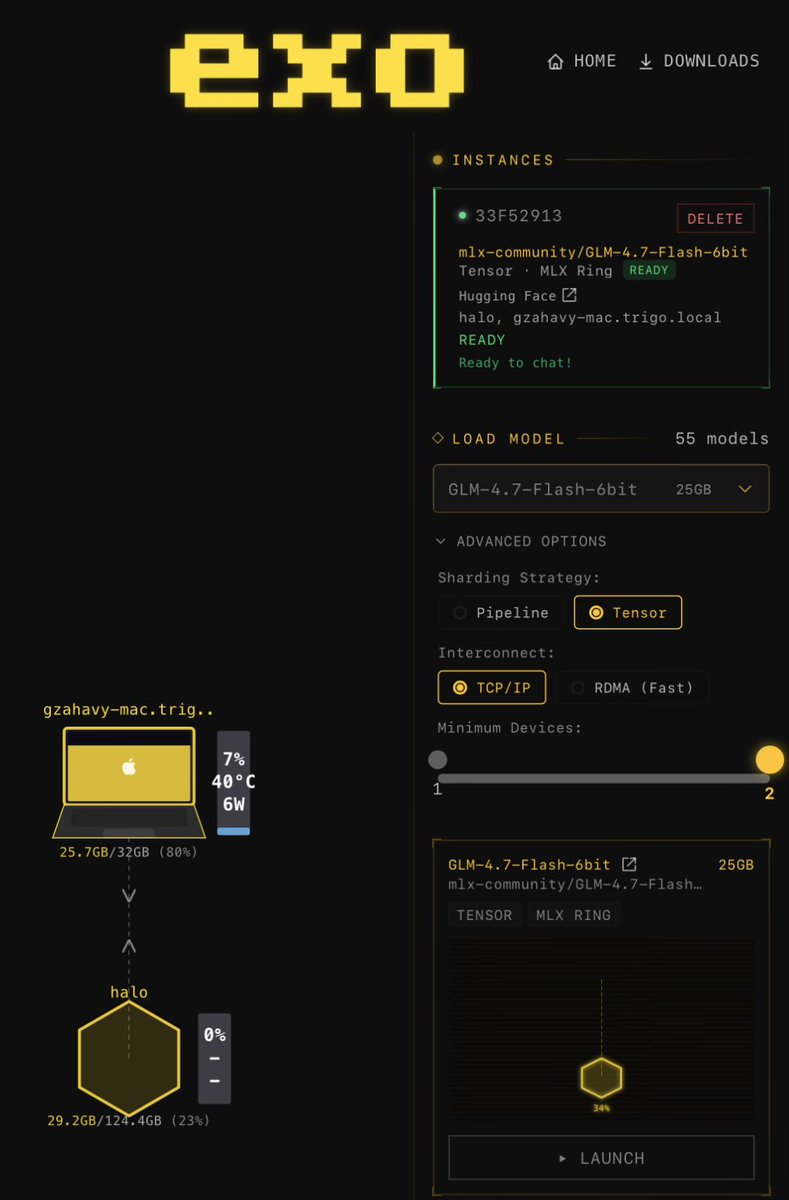The width and height of the screenshot is (789, 1200).
Task: Click the halo 0% stats bar
Action: (214, 1059)
